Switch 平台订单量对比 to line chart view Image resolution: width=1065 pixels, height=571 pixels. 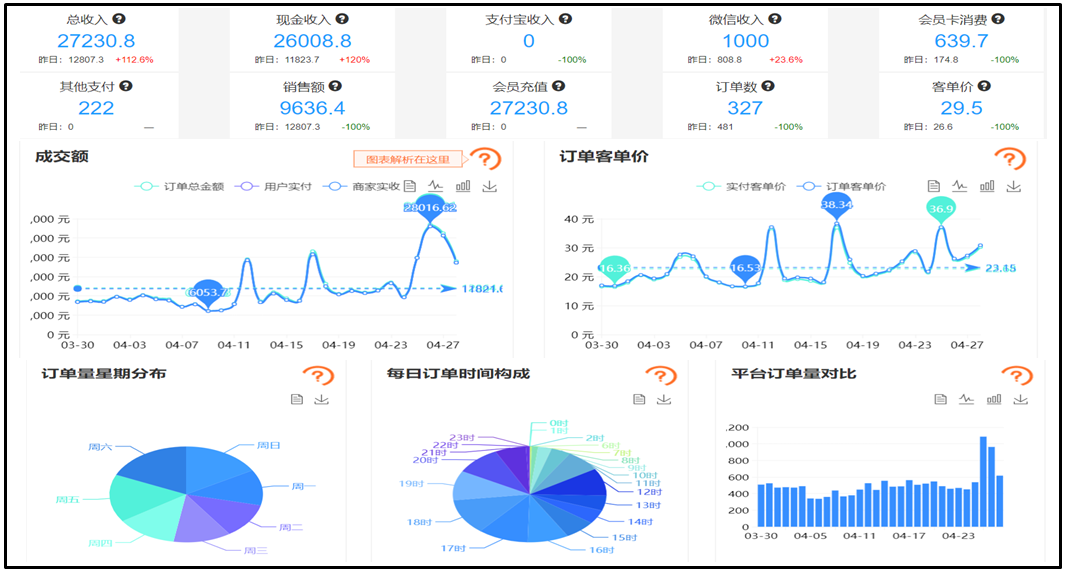tap(967, 400)
